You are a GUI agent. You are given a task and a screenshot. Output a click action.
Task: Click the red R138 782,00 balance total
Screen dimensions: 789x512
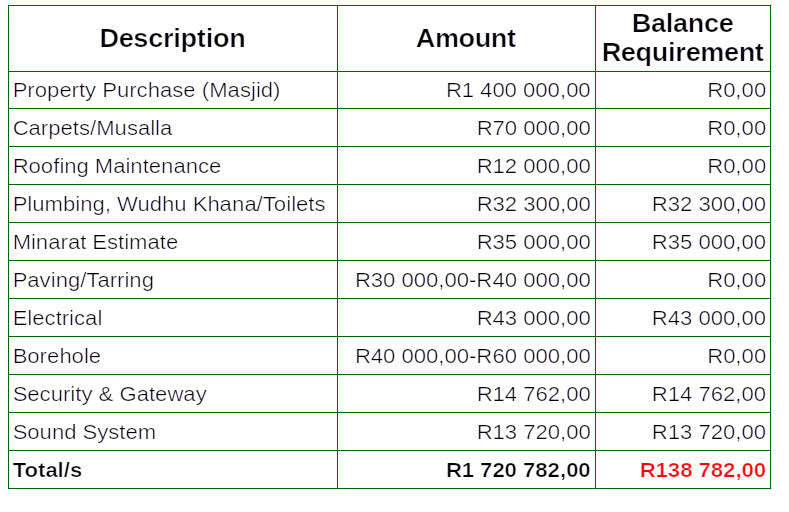coord(703,470)
